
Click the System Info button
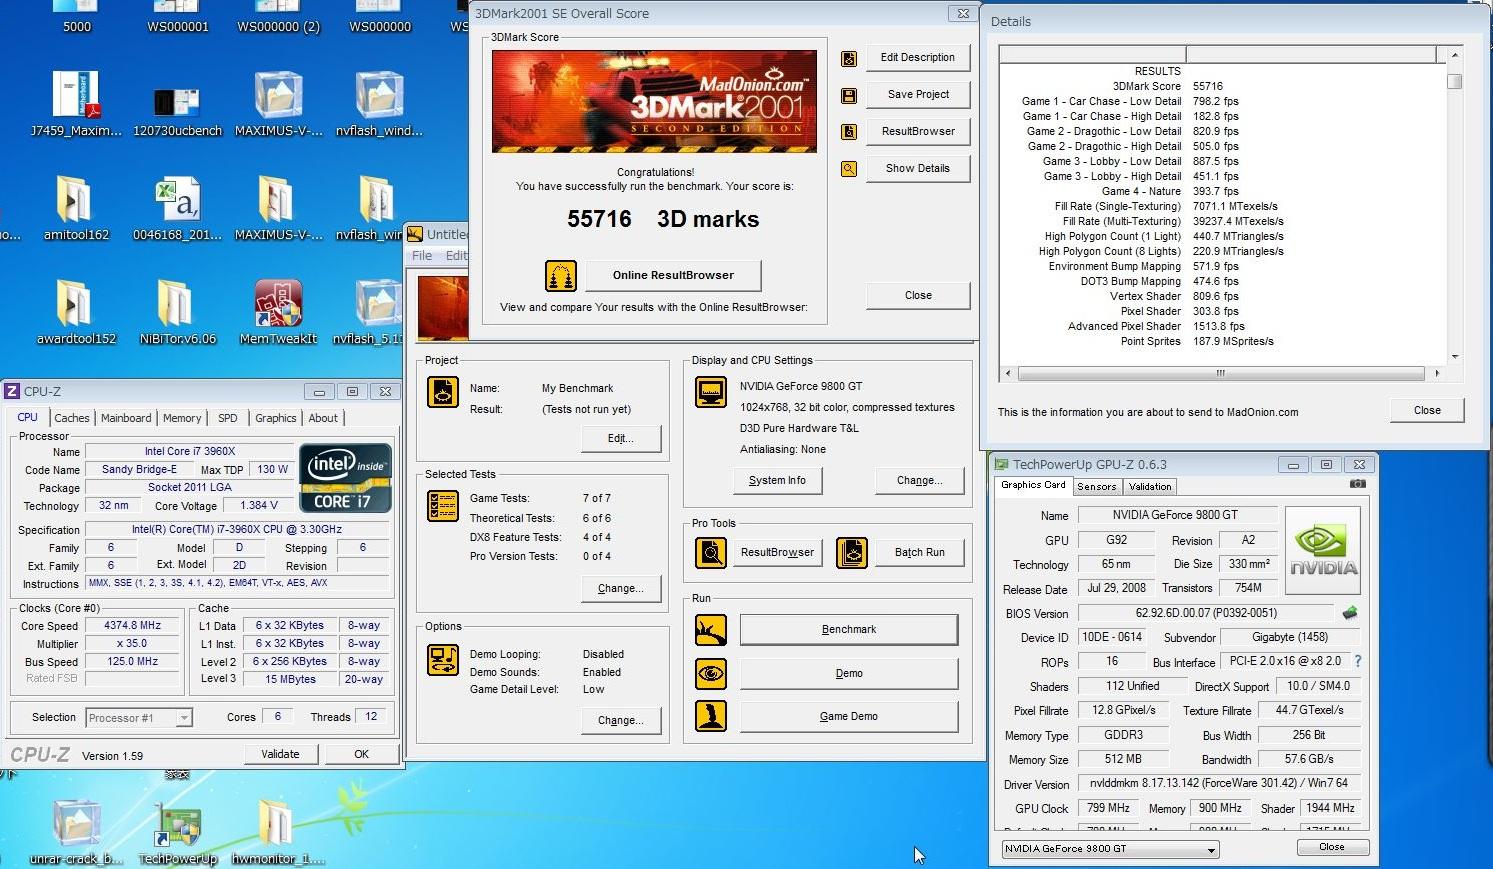coord(777,481)
